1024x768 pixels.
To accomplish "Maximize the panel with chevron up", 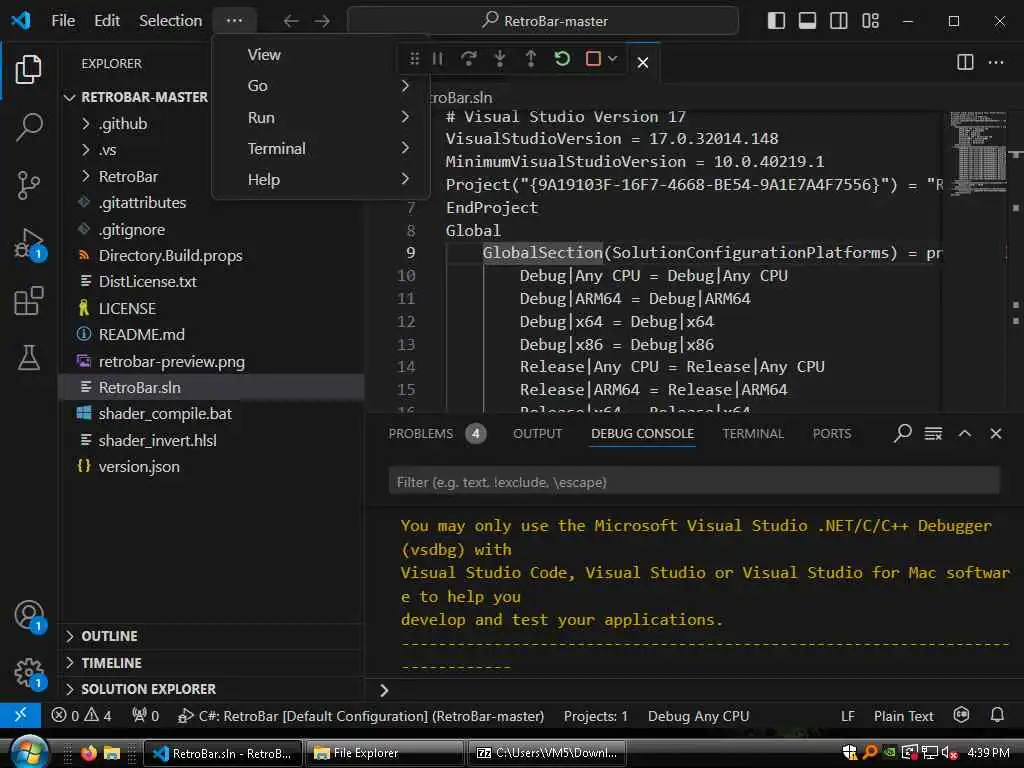I will point(965,433).
